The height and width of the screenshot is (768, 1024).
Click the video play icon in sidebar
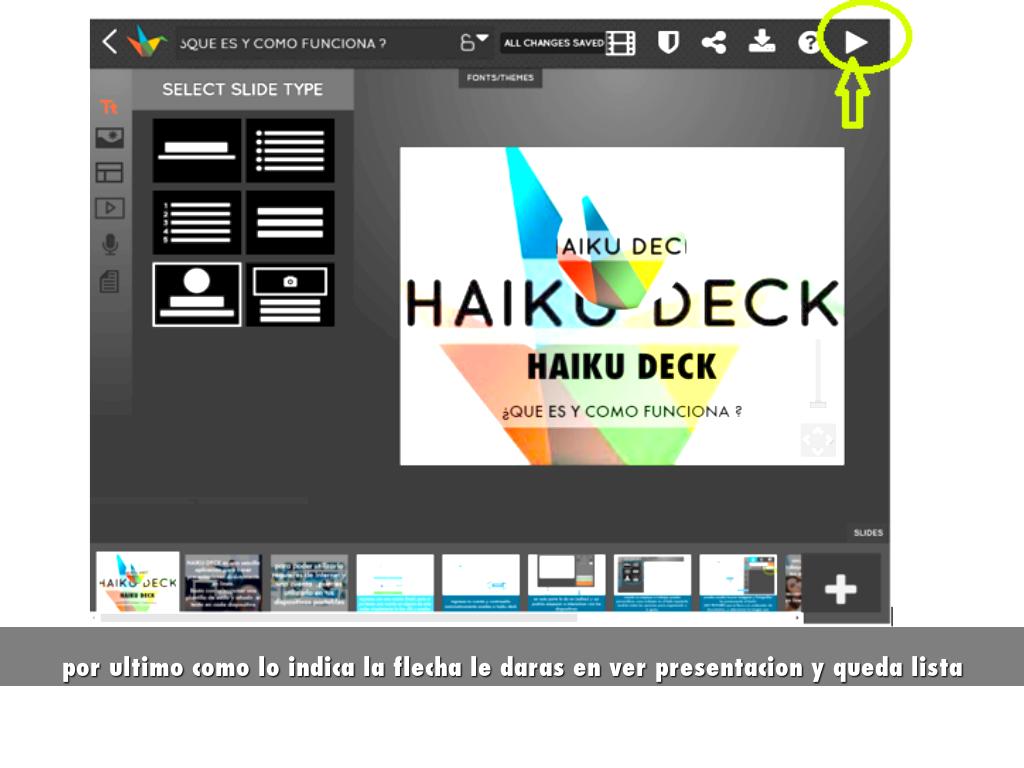point(109,208)
